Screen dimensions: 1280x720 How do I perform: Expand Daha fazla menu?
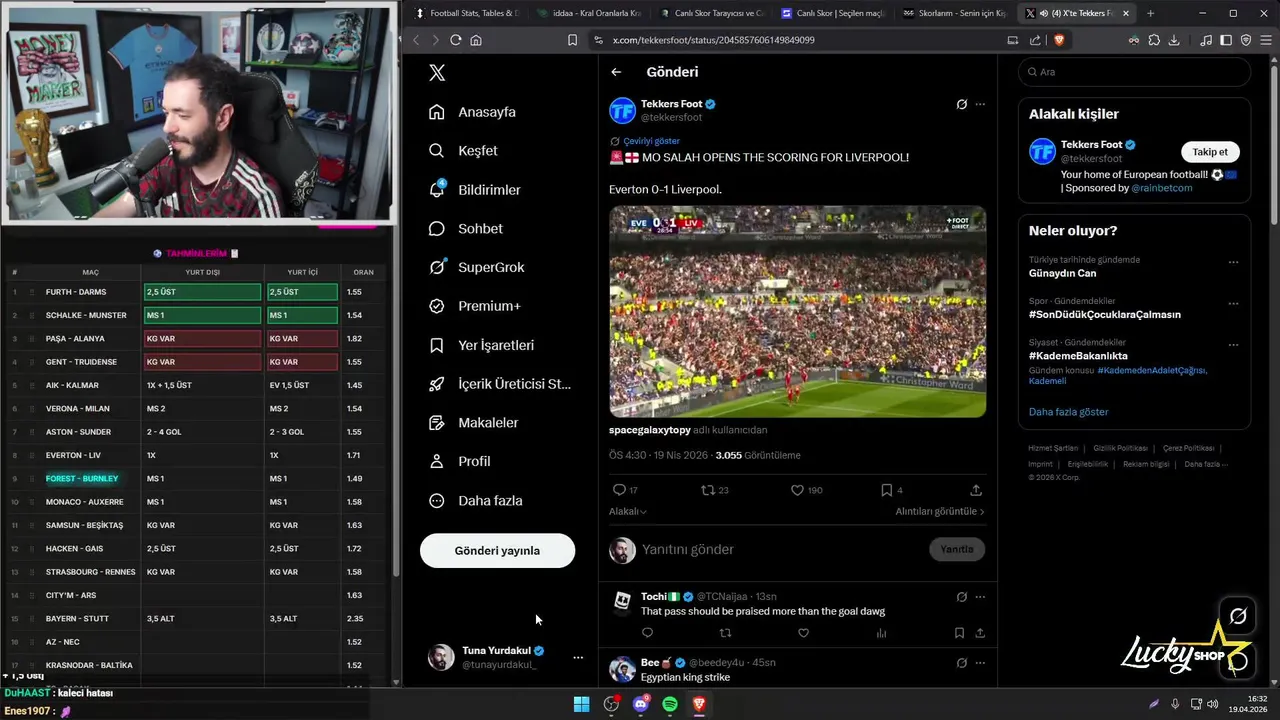[476, 501]
